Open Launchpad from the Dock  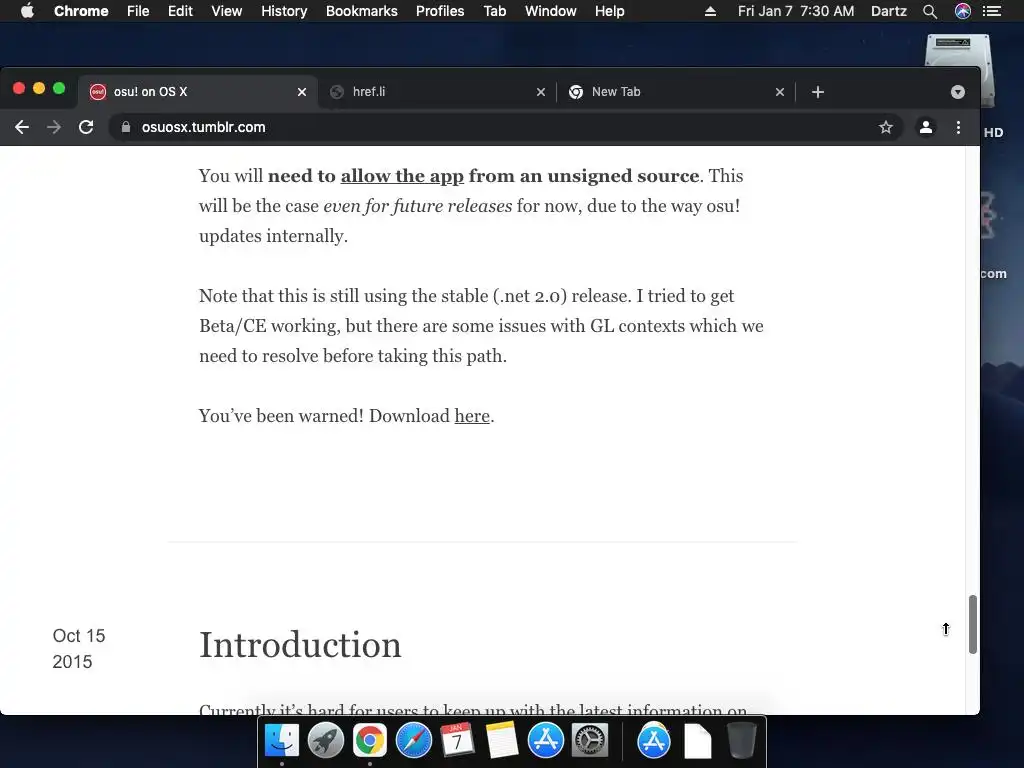[x=326, y=741]
